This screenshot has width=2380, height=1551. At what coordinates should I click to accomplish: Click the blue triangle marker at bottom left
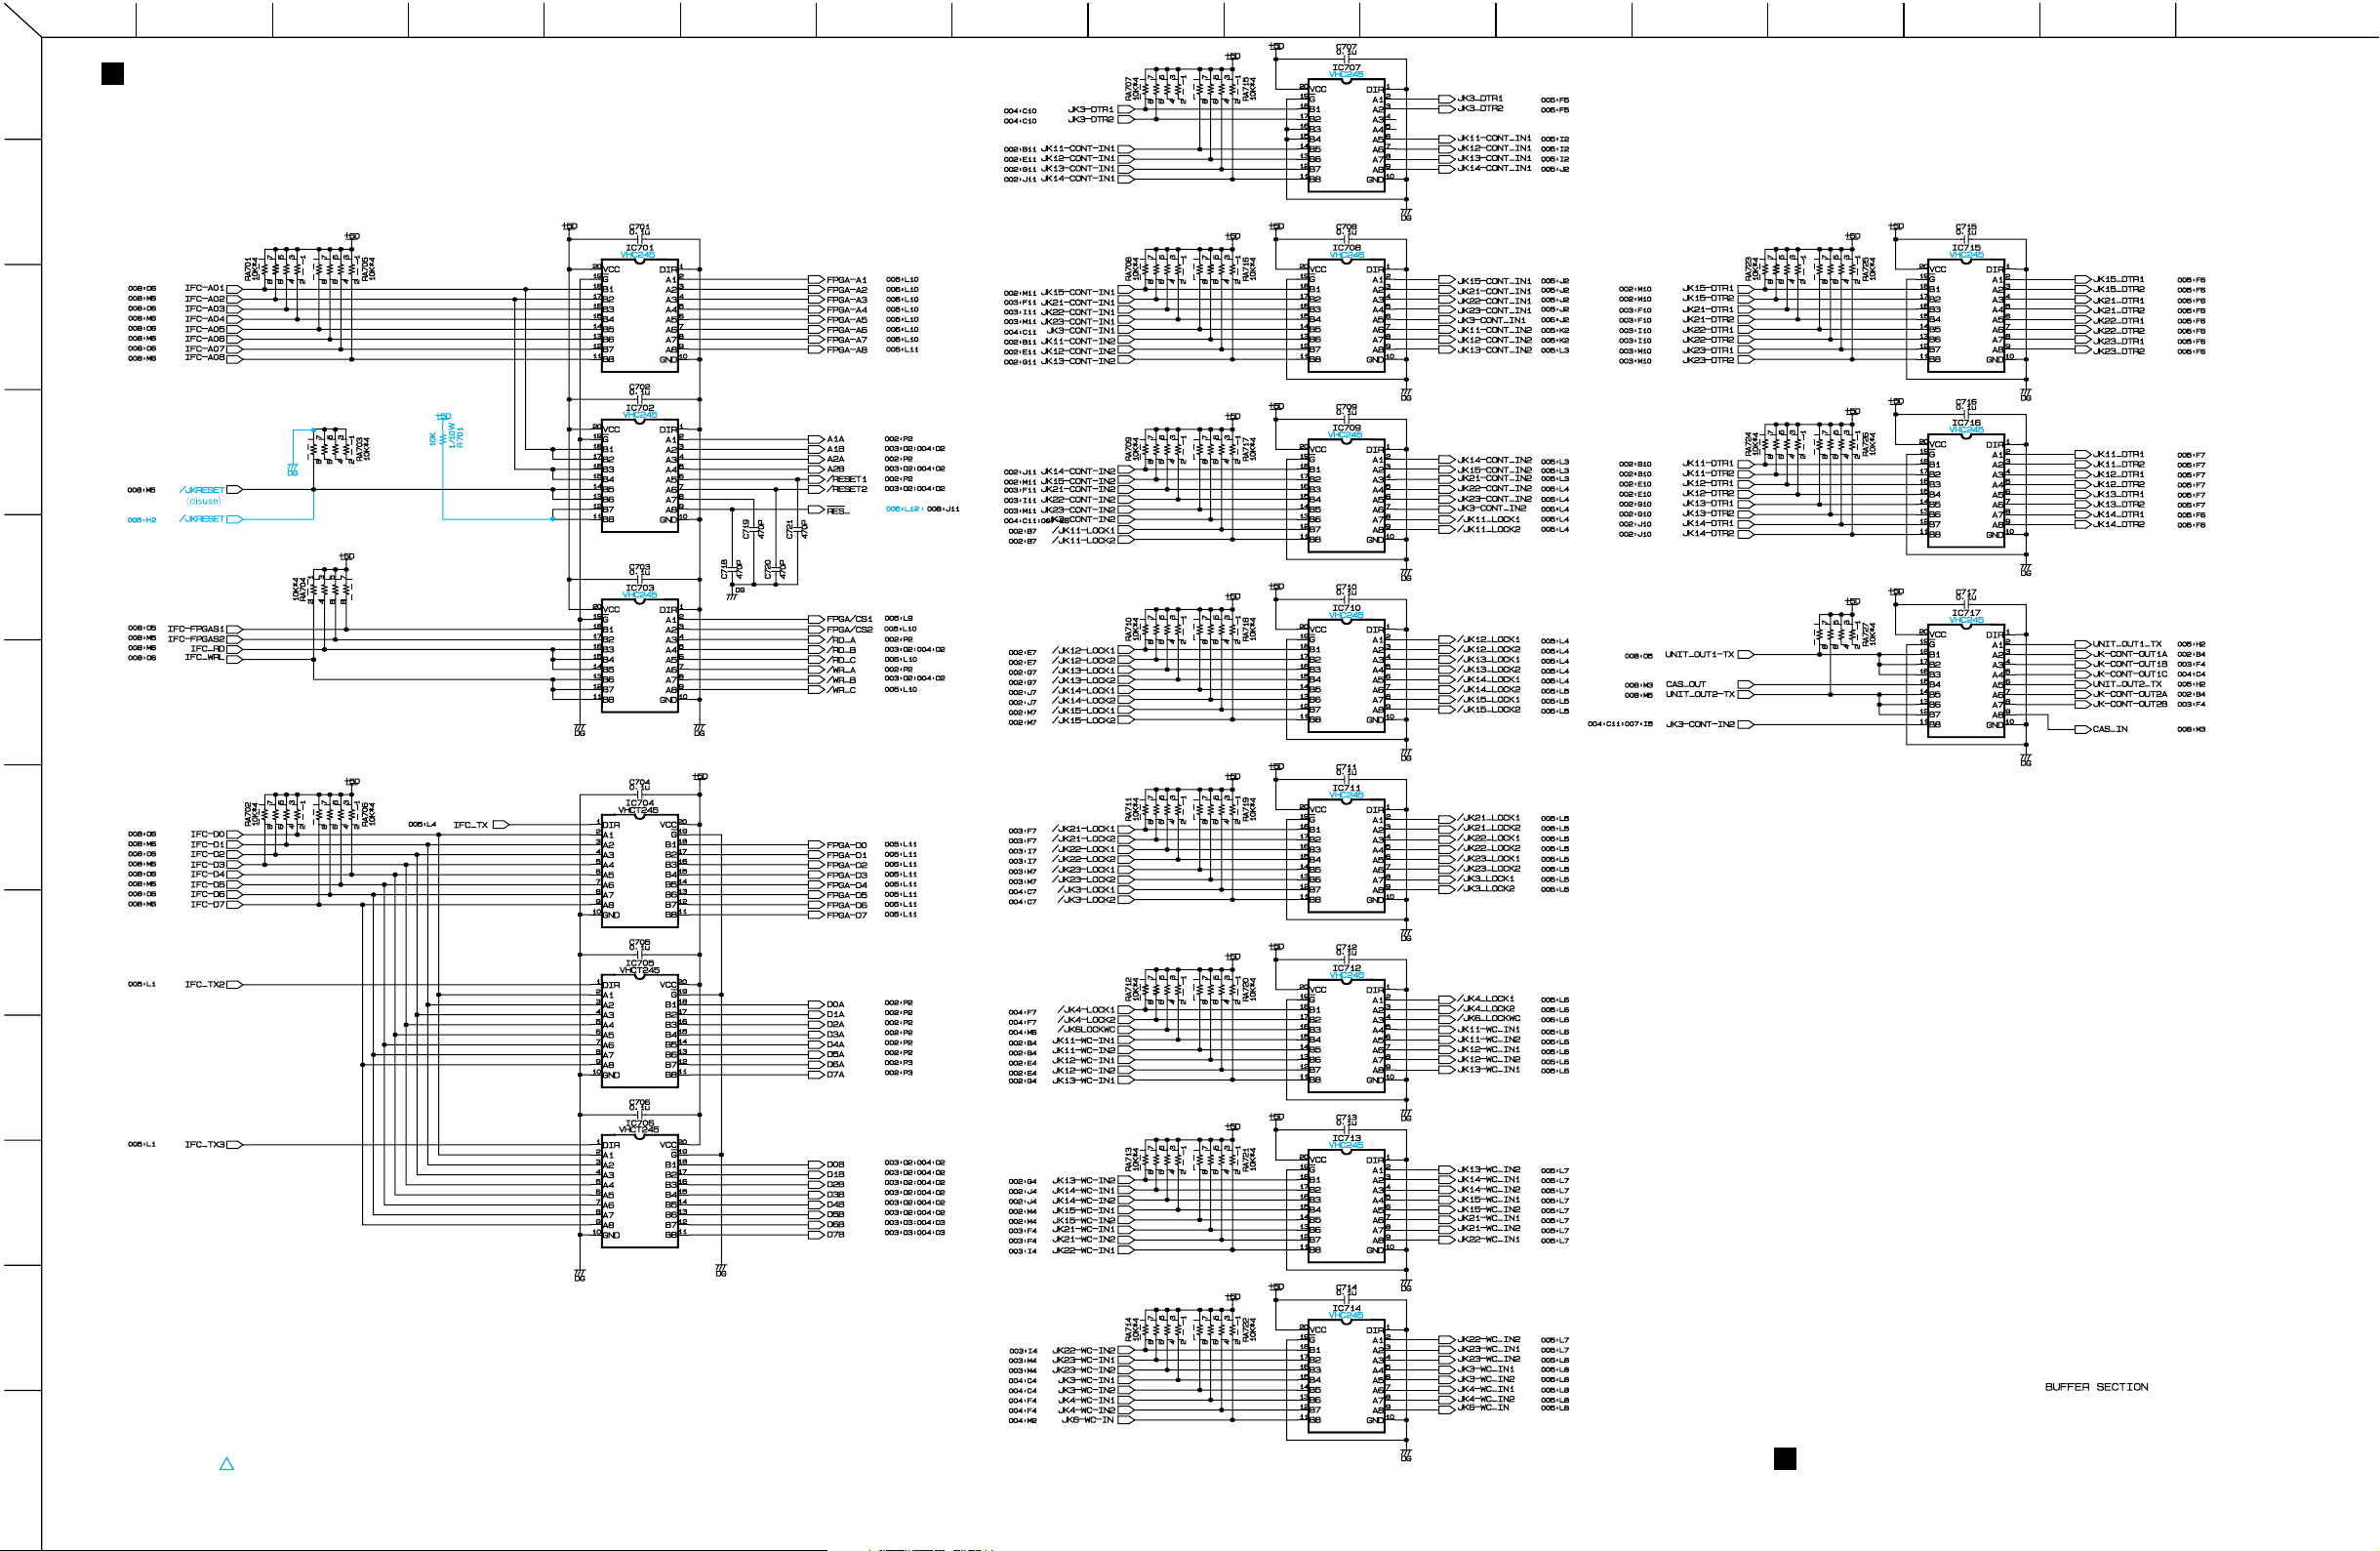(x=226, y=1463)
